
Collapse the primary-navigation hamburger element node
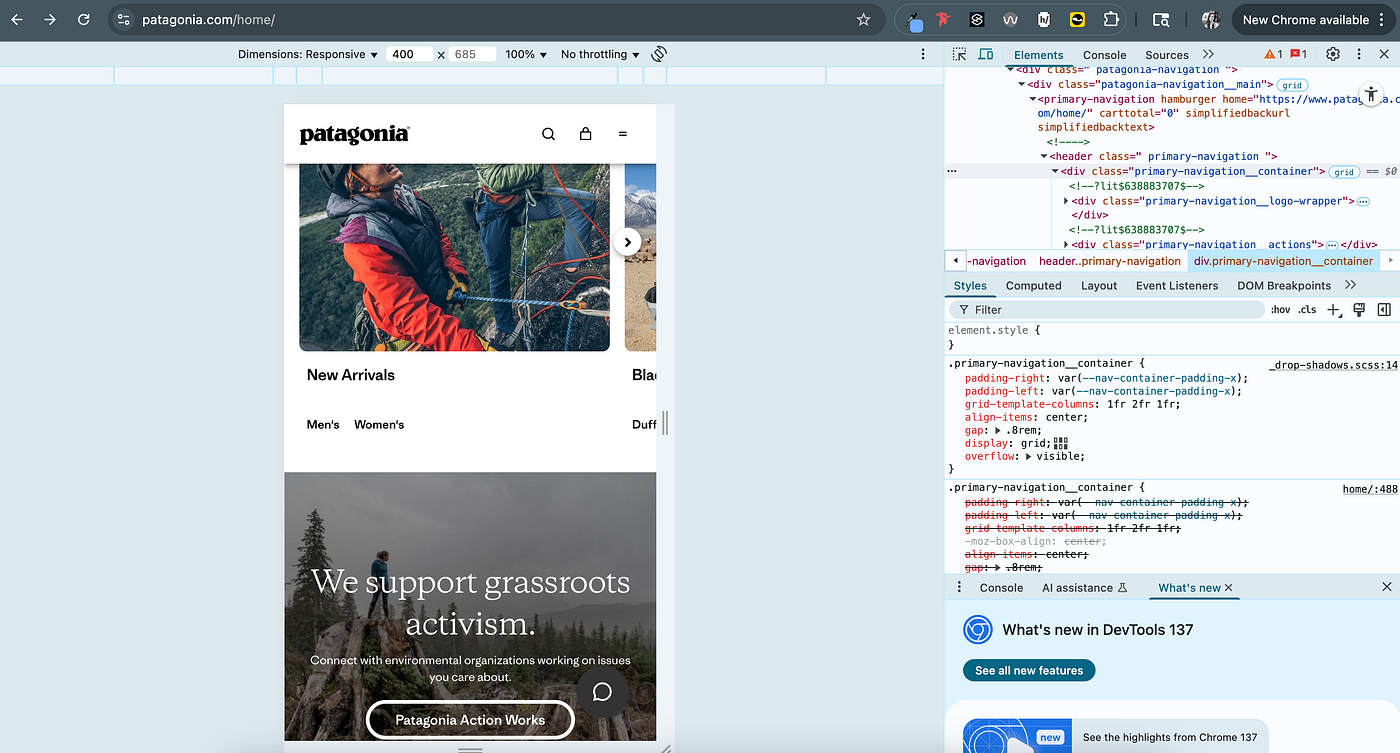click(1033, 99)
